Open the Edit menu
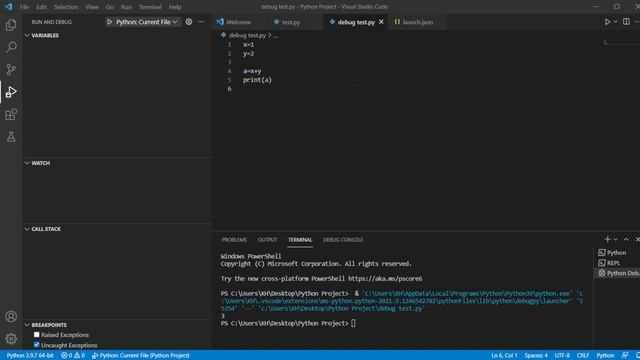Viewport: 640px width, 360px height. pyautogui.click(x=41, y=7)
